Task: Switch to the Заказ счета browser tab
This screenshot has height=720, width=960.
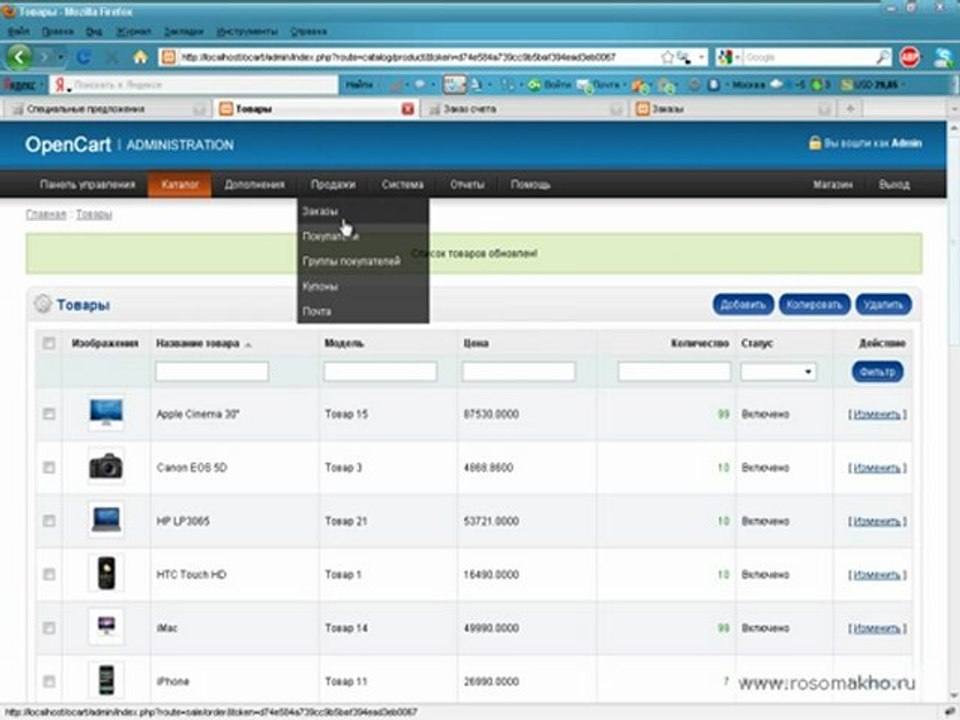Action: pos(525,109)
